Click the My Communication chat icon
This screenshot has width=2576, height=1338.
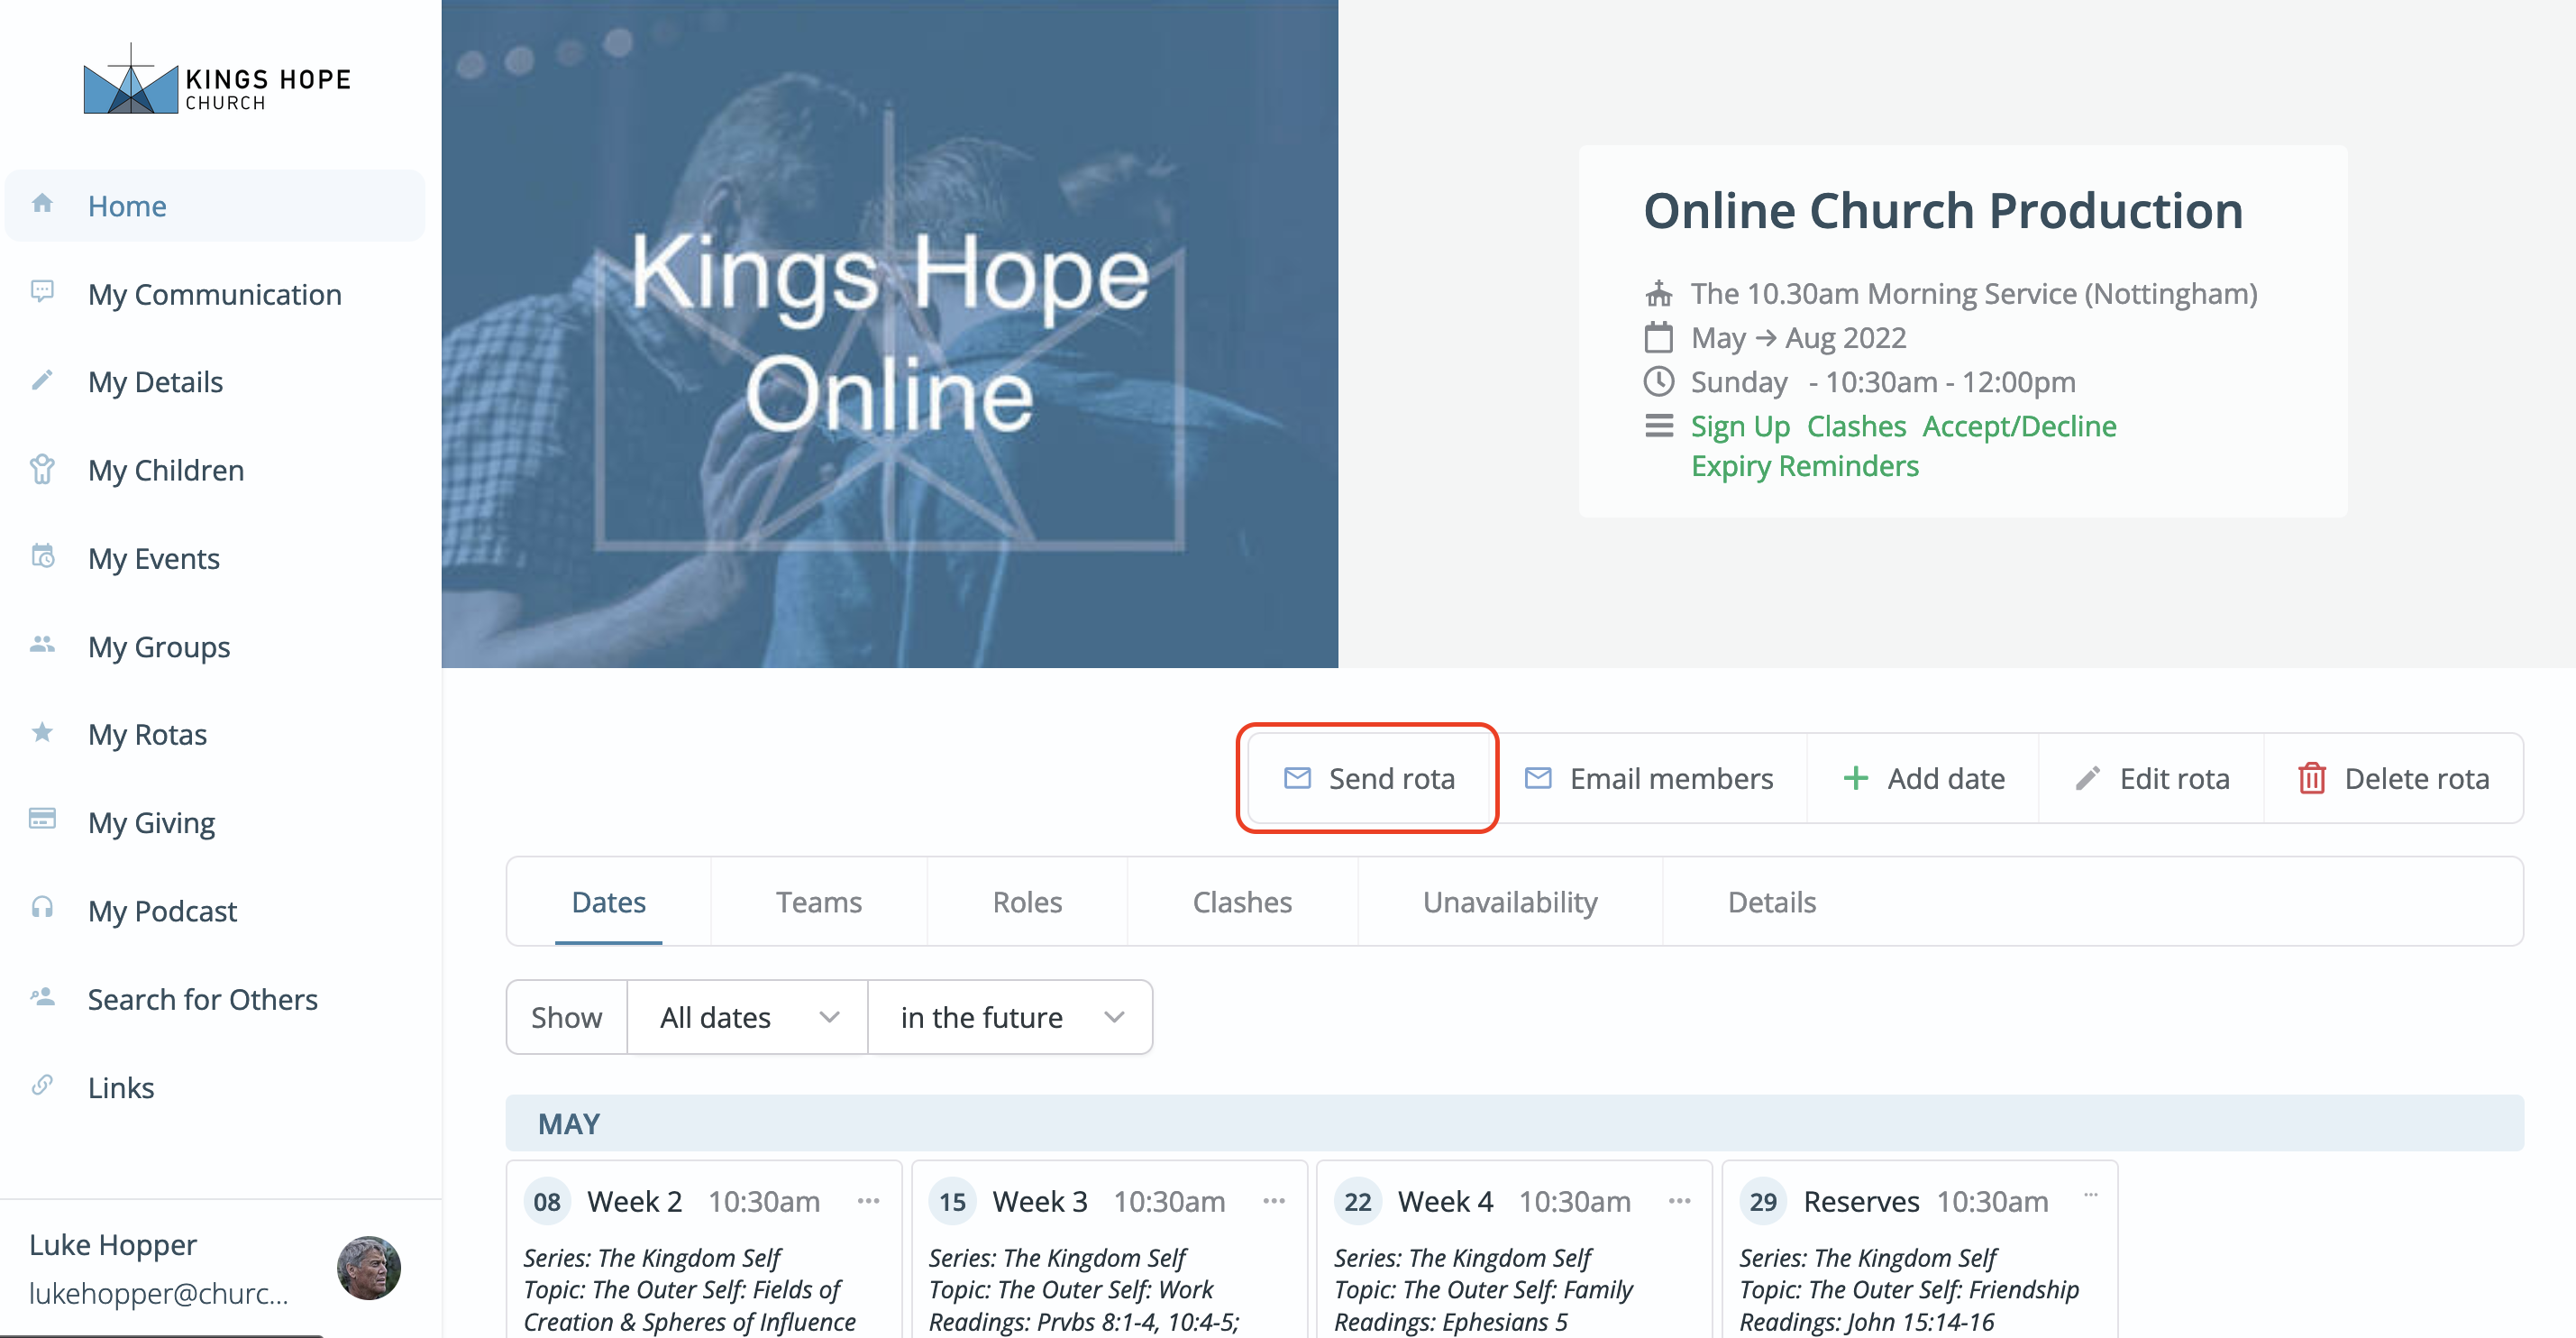coord(42,292)
